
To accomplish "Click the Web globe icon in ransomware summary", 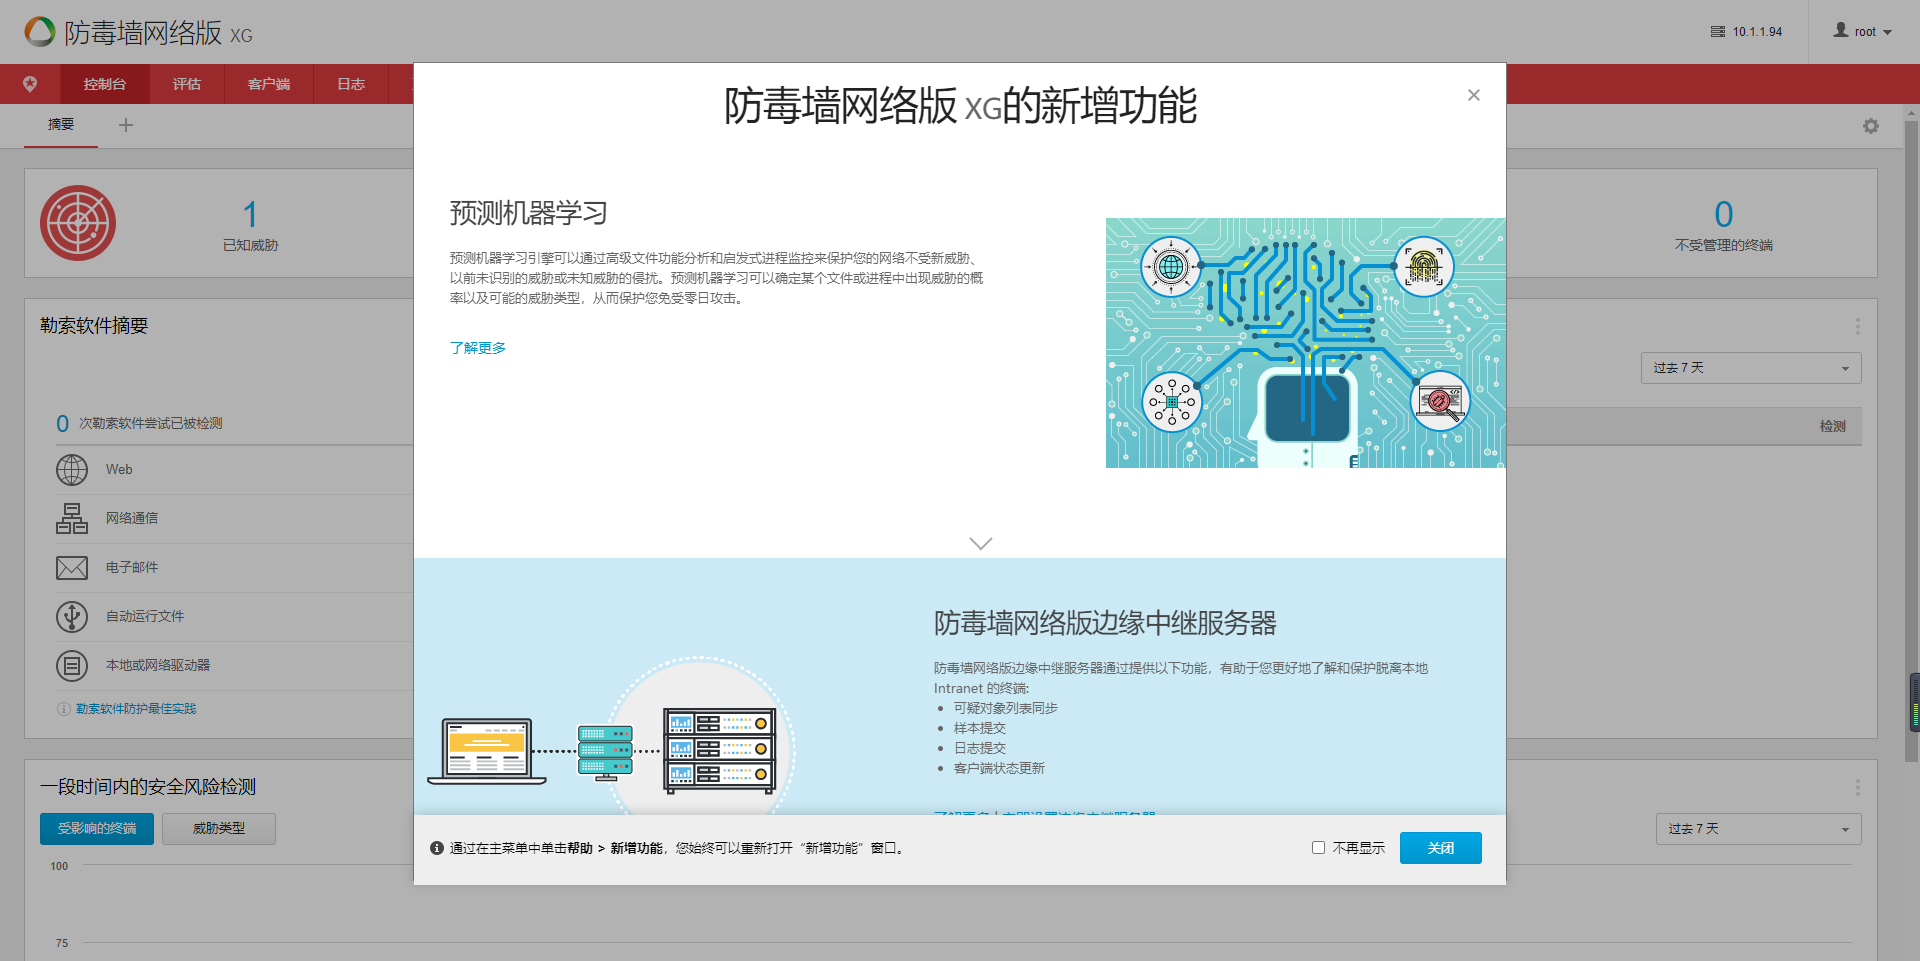I will pyautogui.click(x=71, y=469).
